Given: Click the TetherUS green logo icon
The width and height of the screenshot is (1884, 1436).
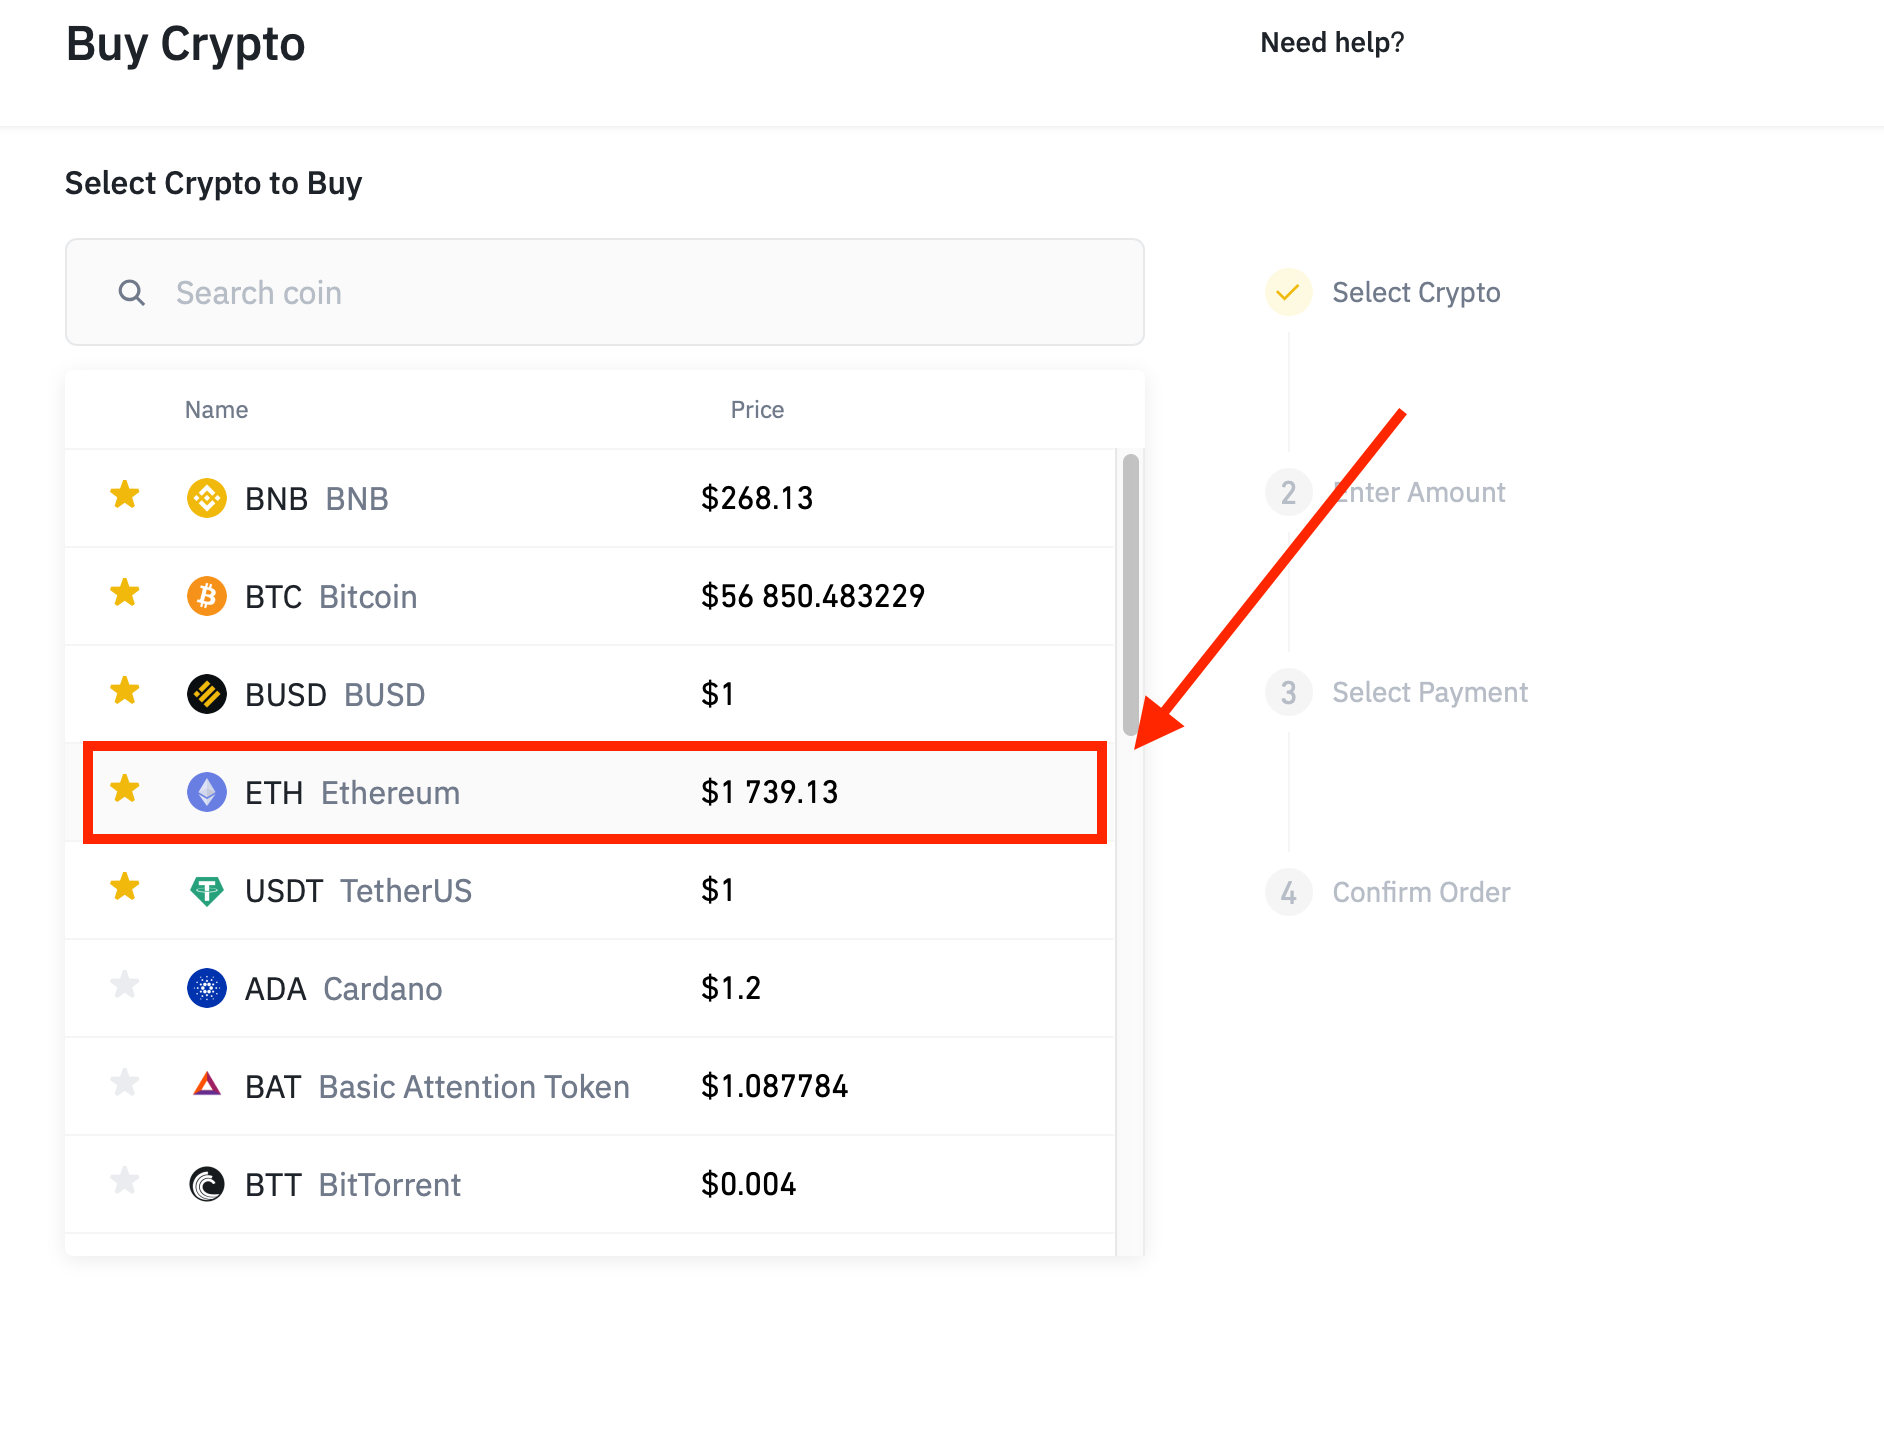Looking at the screenshot, I should tap(207, 890).
